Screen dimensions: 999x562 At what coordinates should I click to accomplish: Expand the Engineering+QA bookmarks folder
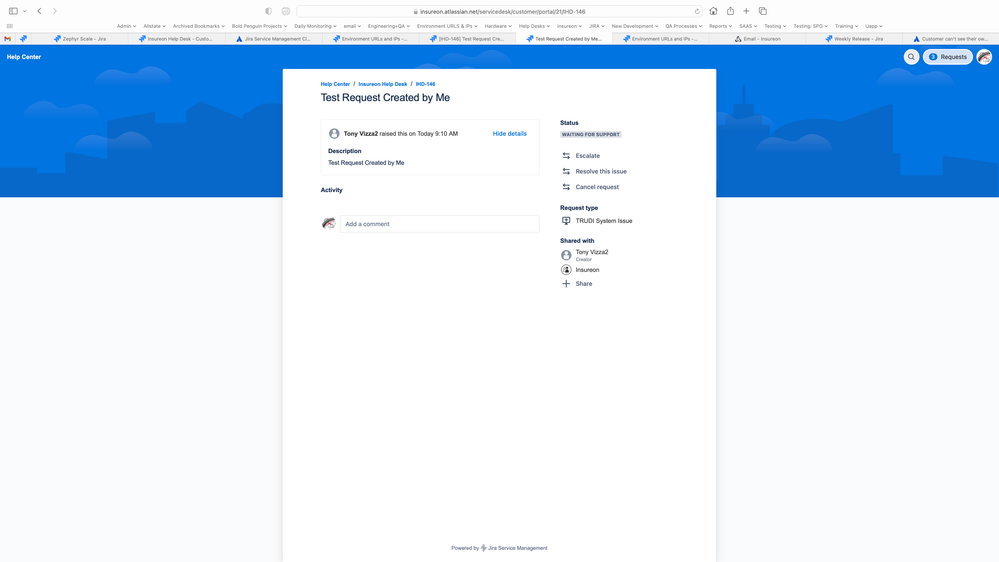click(389, 26)
